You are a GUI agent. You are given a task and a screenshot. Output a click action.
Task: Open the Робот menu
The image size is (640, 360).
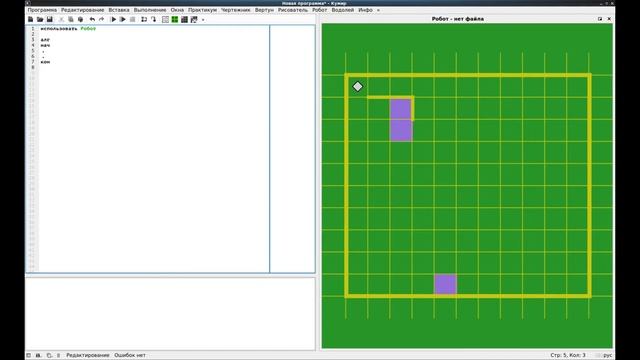coord(320,10)
